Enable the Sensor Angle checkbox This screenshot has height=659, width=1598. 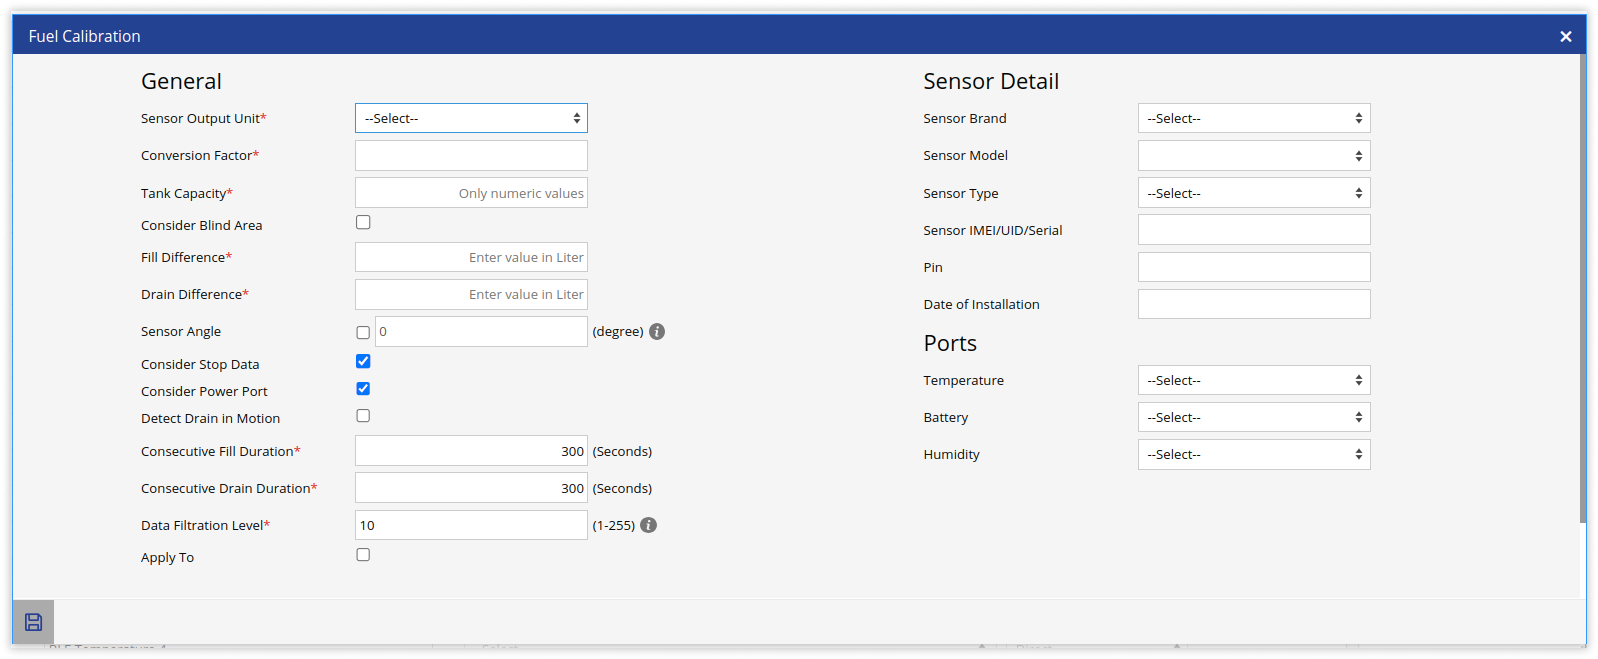363,333
